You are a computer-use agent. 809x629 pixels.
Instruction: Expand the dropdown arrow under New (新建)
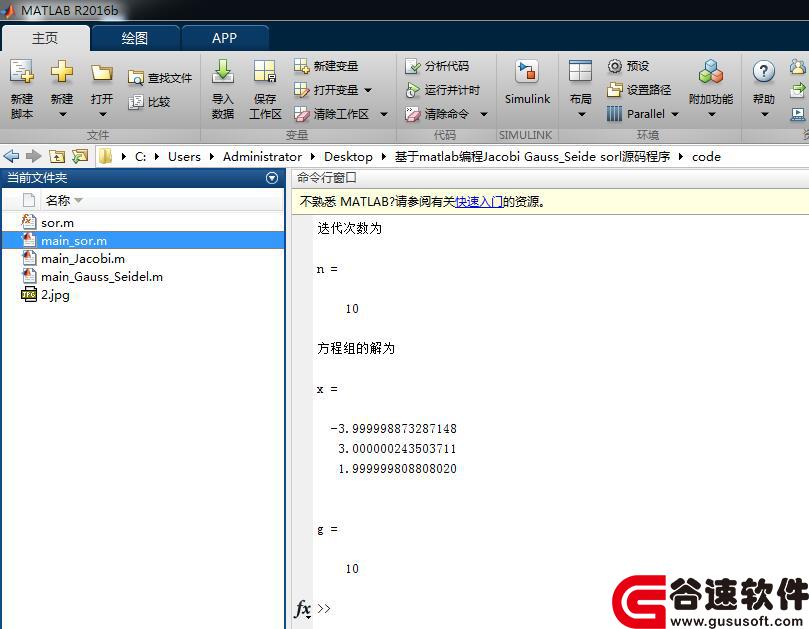pos(62,114)
